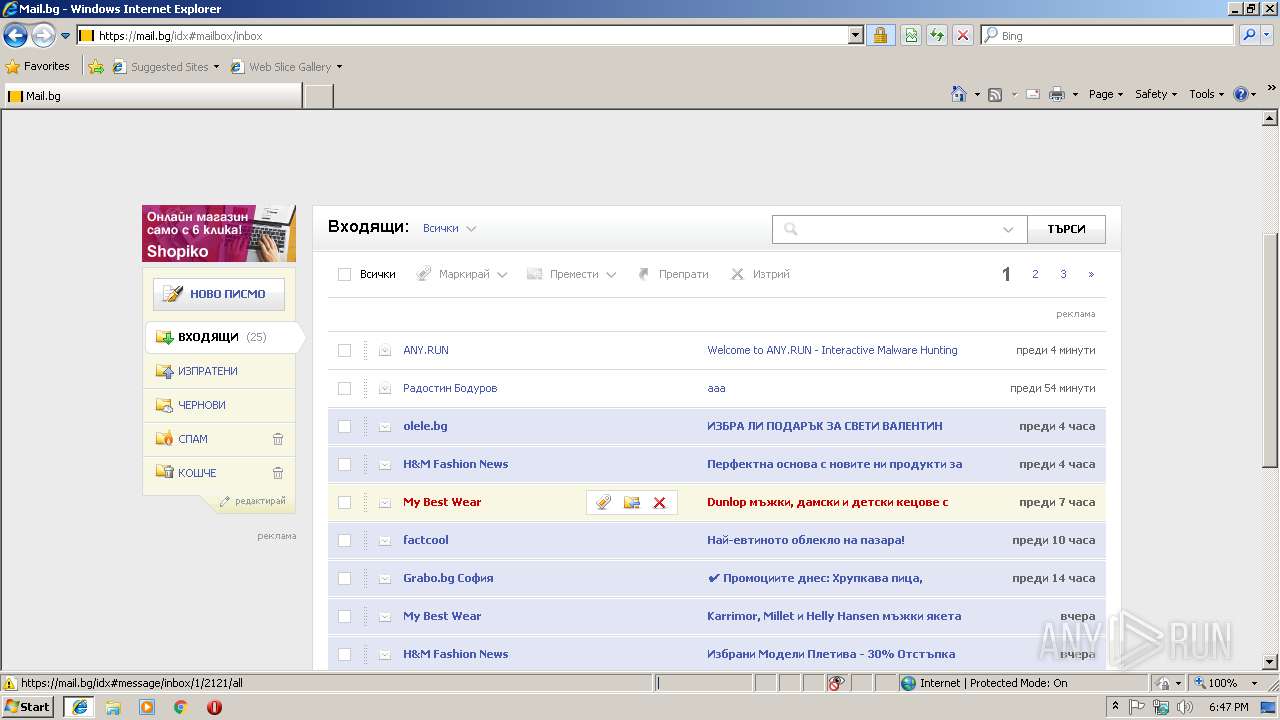Empty the СПАМ folder with trash icon
Image resolution: width=1280 pixels, height=720 pixels.
278,439
